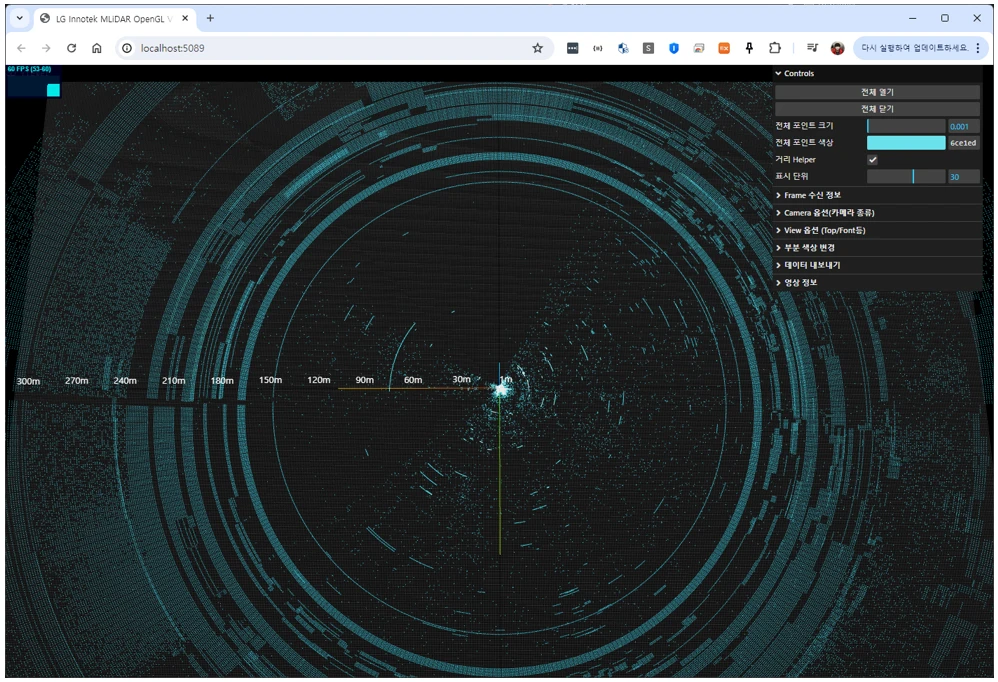View site information for localhost

click(127, 48)
